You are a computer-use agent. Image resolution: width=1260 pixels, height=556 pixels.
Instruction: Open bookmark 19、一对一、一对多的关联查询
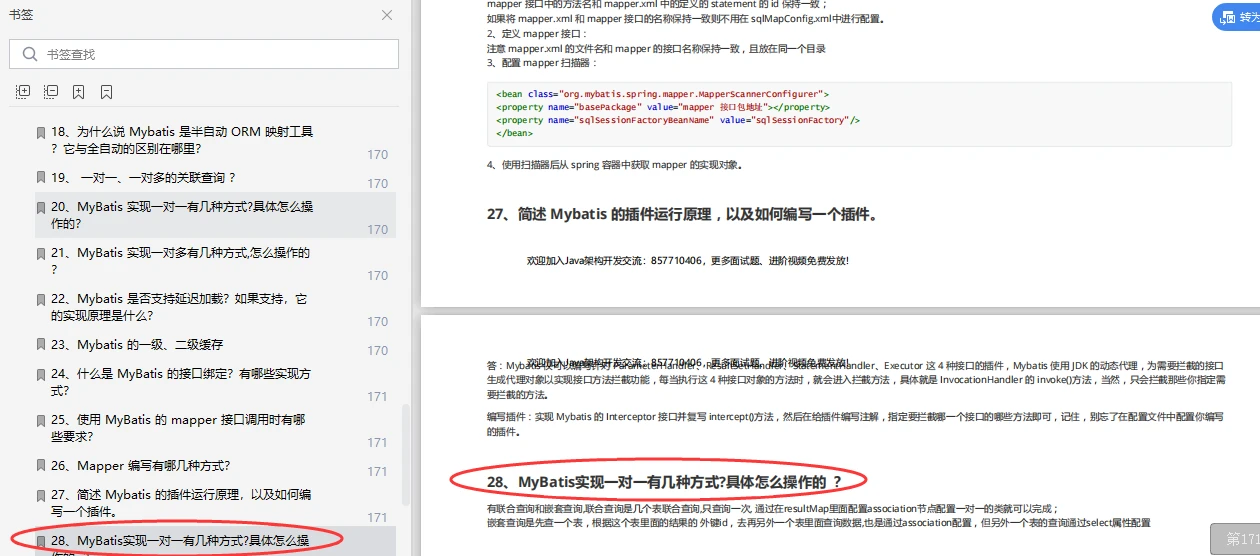point(144,178)
